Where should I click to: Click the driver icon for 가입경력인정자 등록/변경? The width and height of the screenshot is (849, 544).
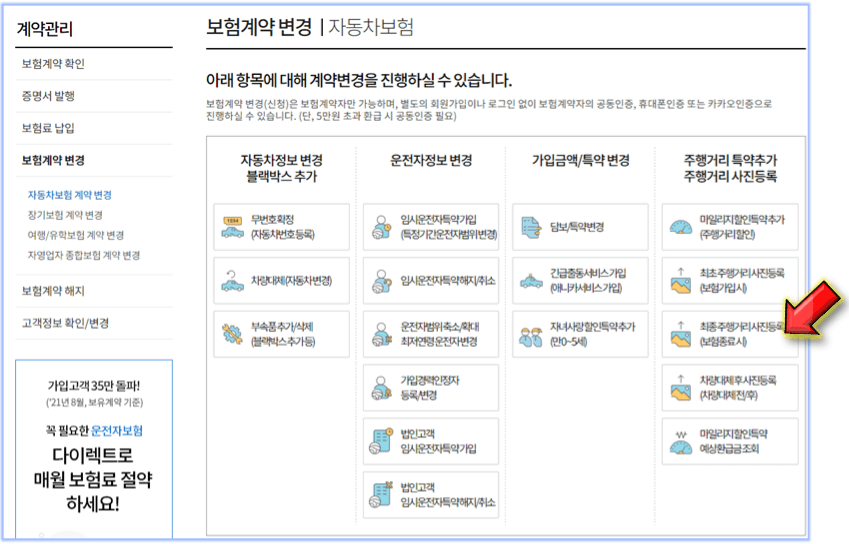click(x=382, y=388)
